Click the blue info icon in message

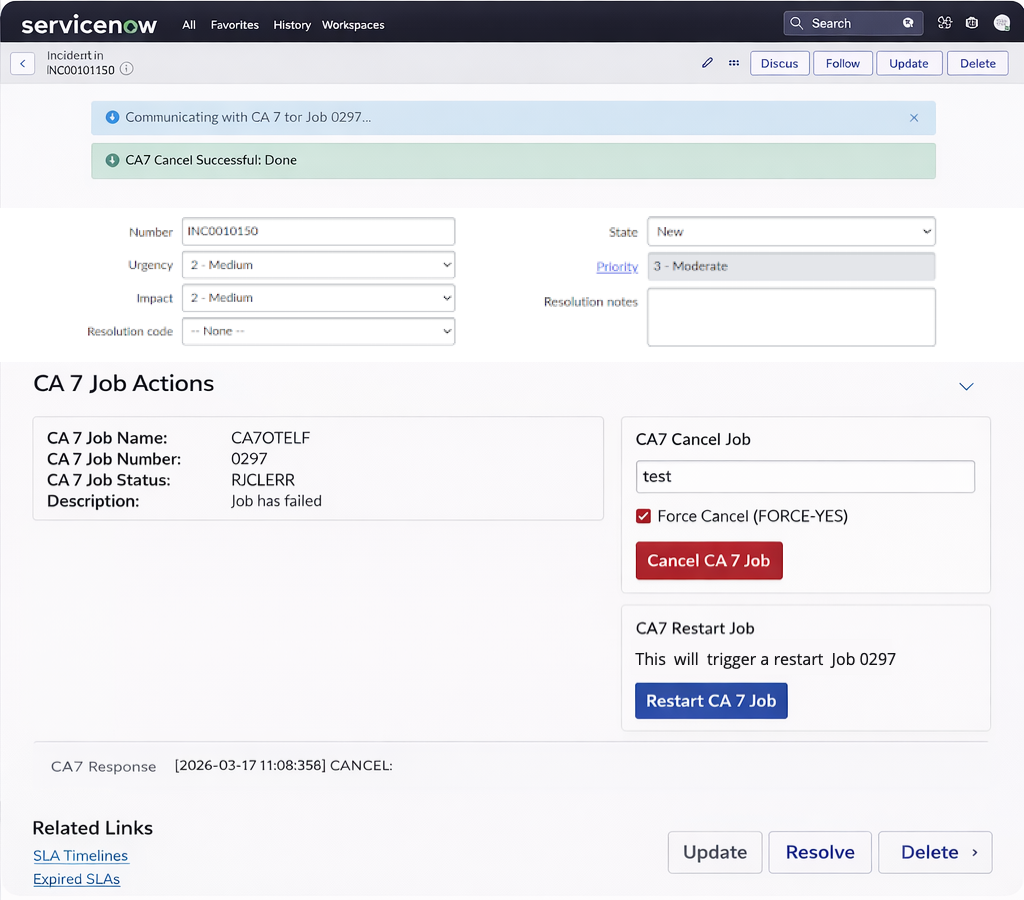point(112,117)
